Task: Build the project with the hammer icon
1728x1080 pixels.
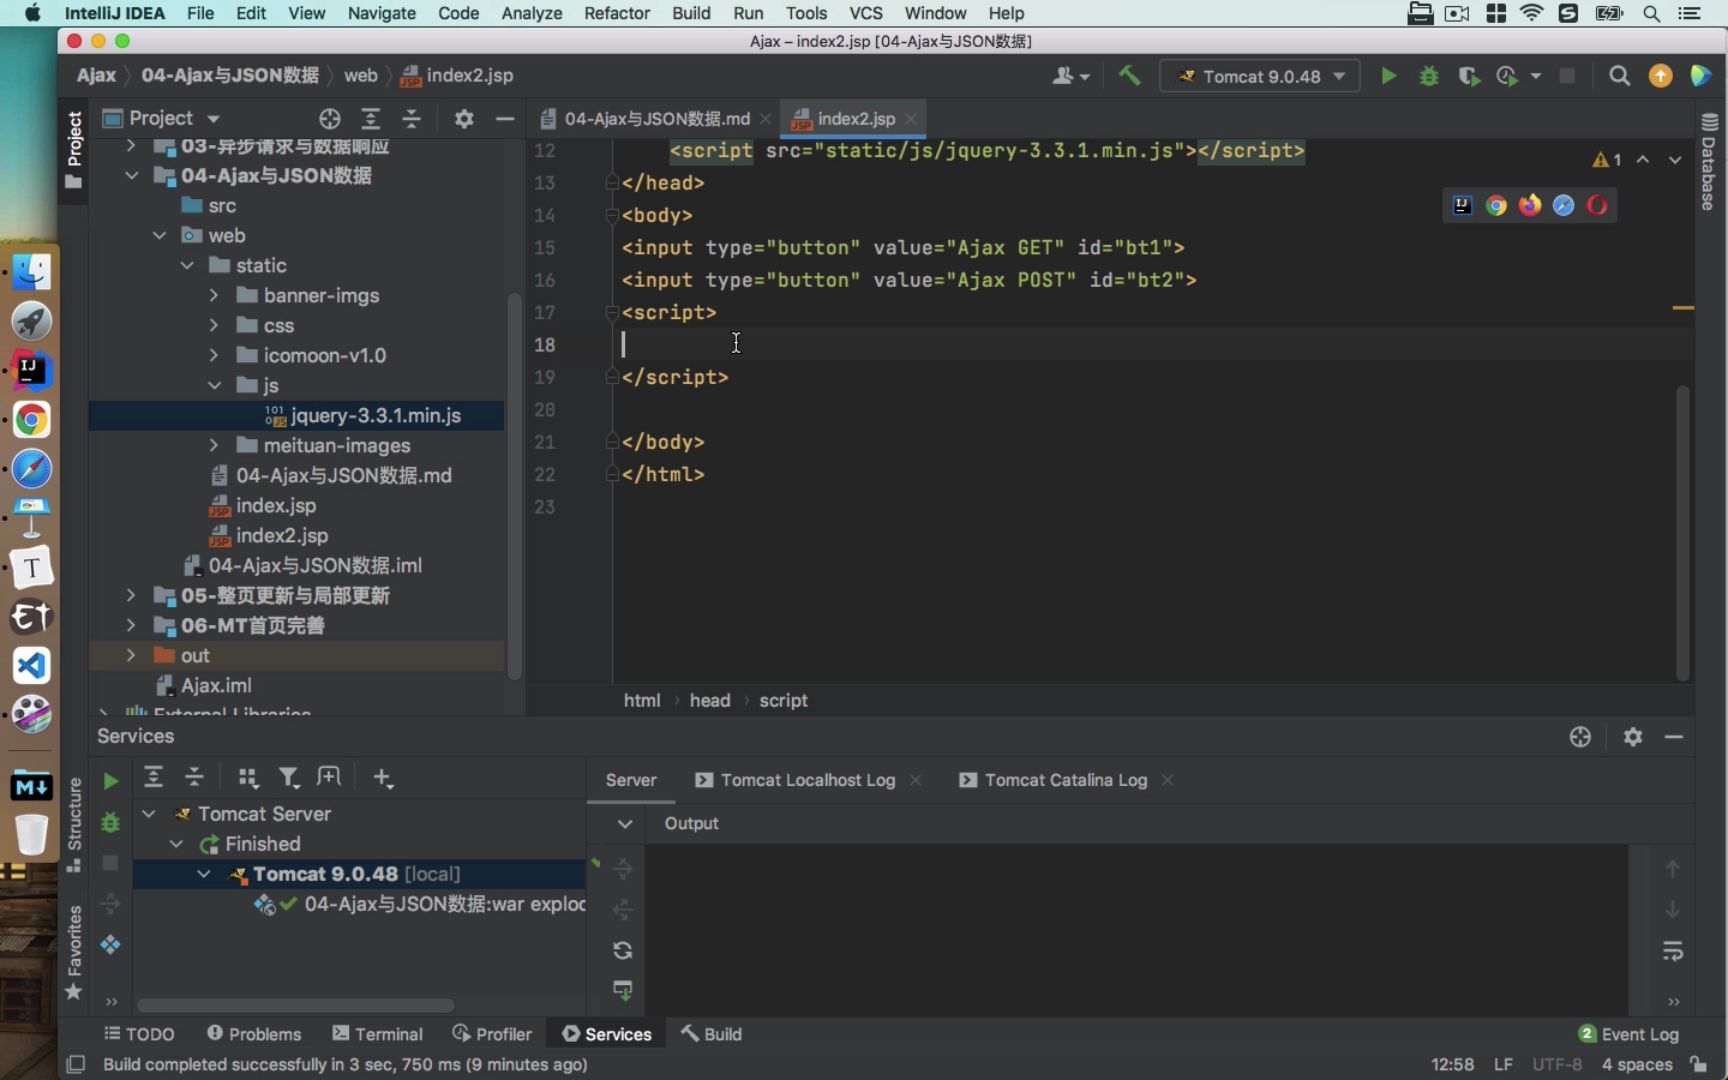Action: tap(1129, 76)
